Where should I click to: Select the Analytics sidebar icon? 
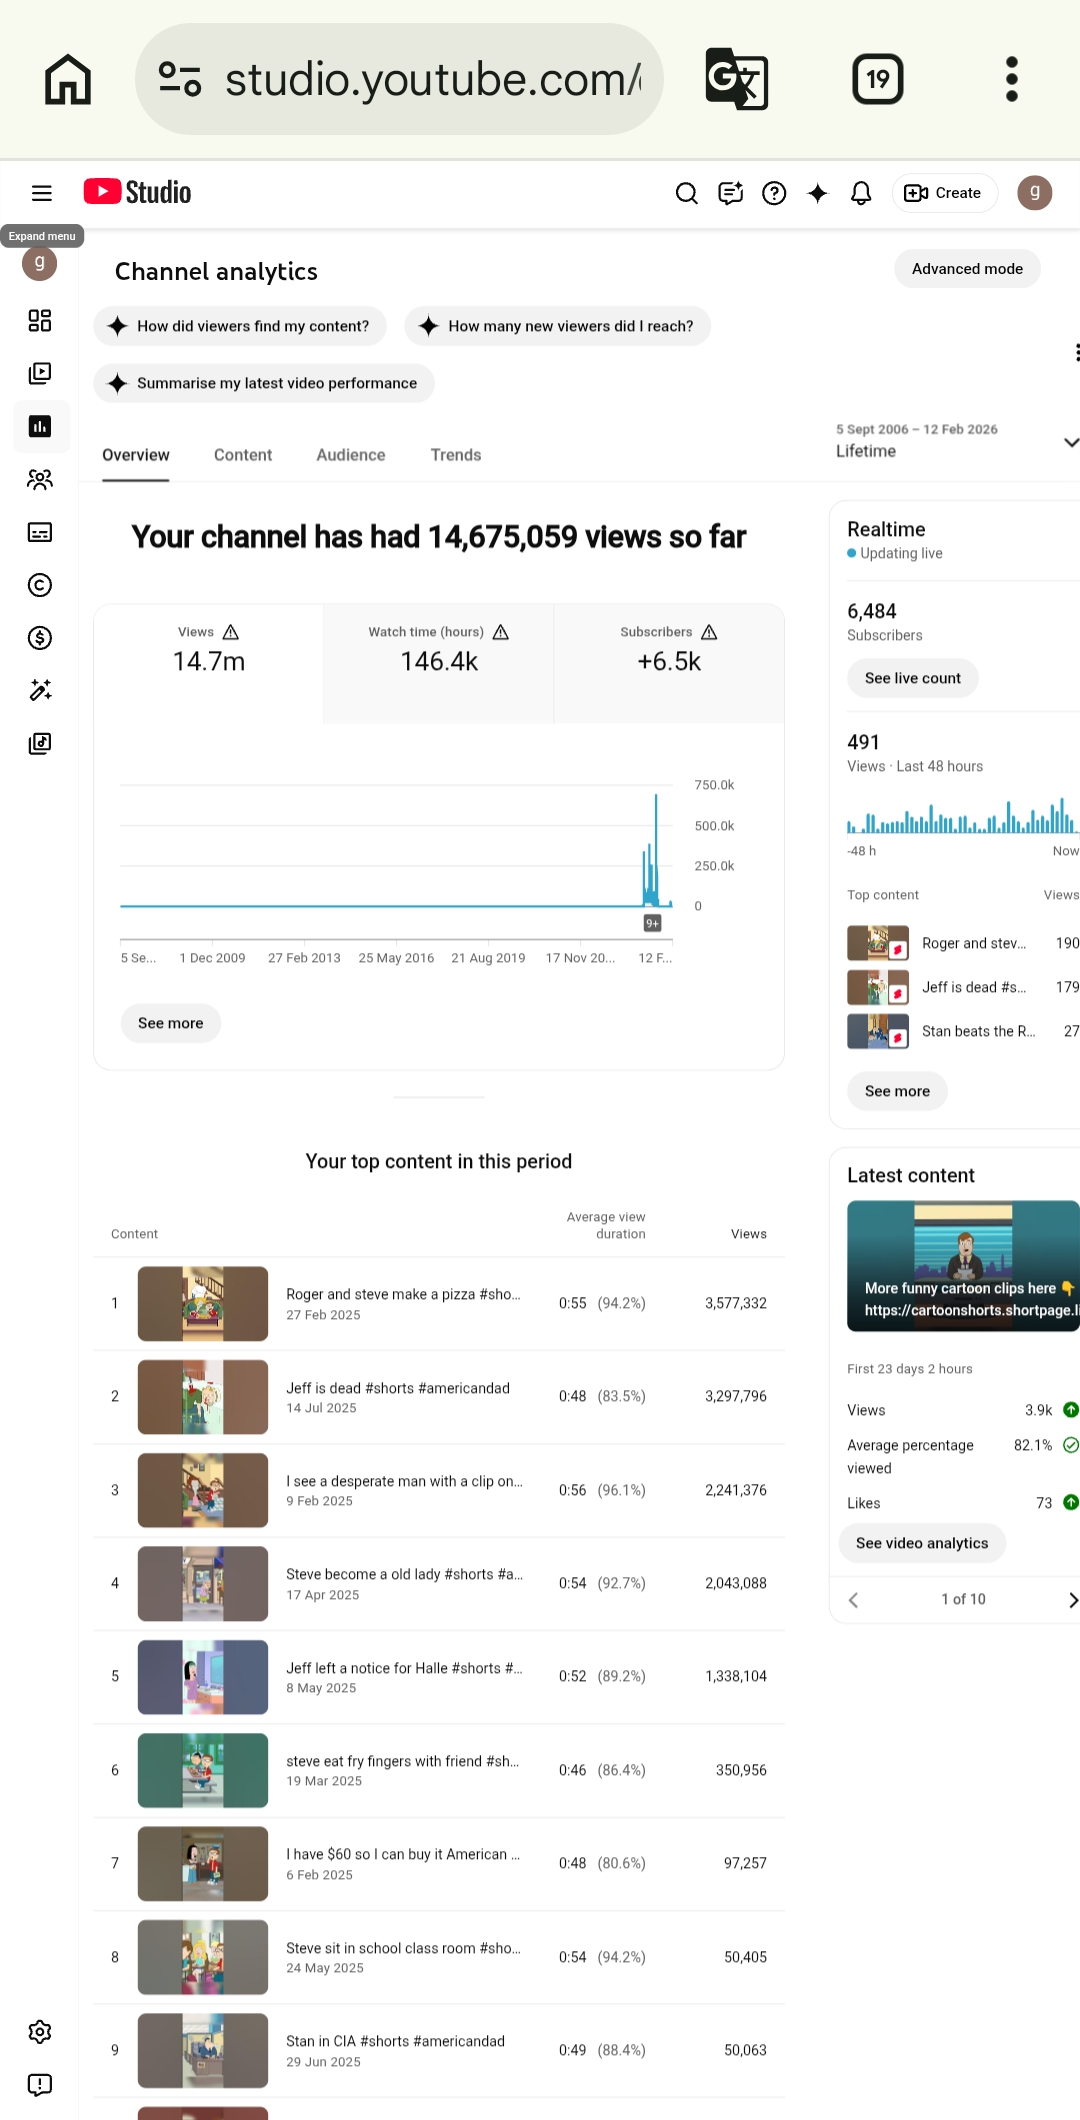pyautogui.click(x=41, y=426)
